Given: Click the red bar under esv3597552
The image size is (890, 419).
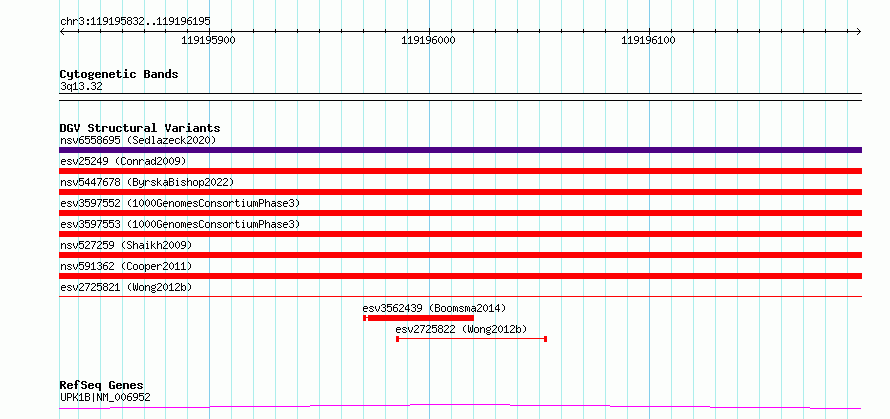Looking at the screenshot, I should click(460, 213).
